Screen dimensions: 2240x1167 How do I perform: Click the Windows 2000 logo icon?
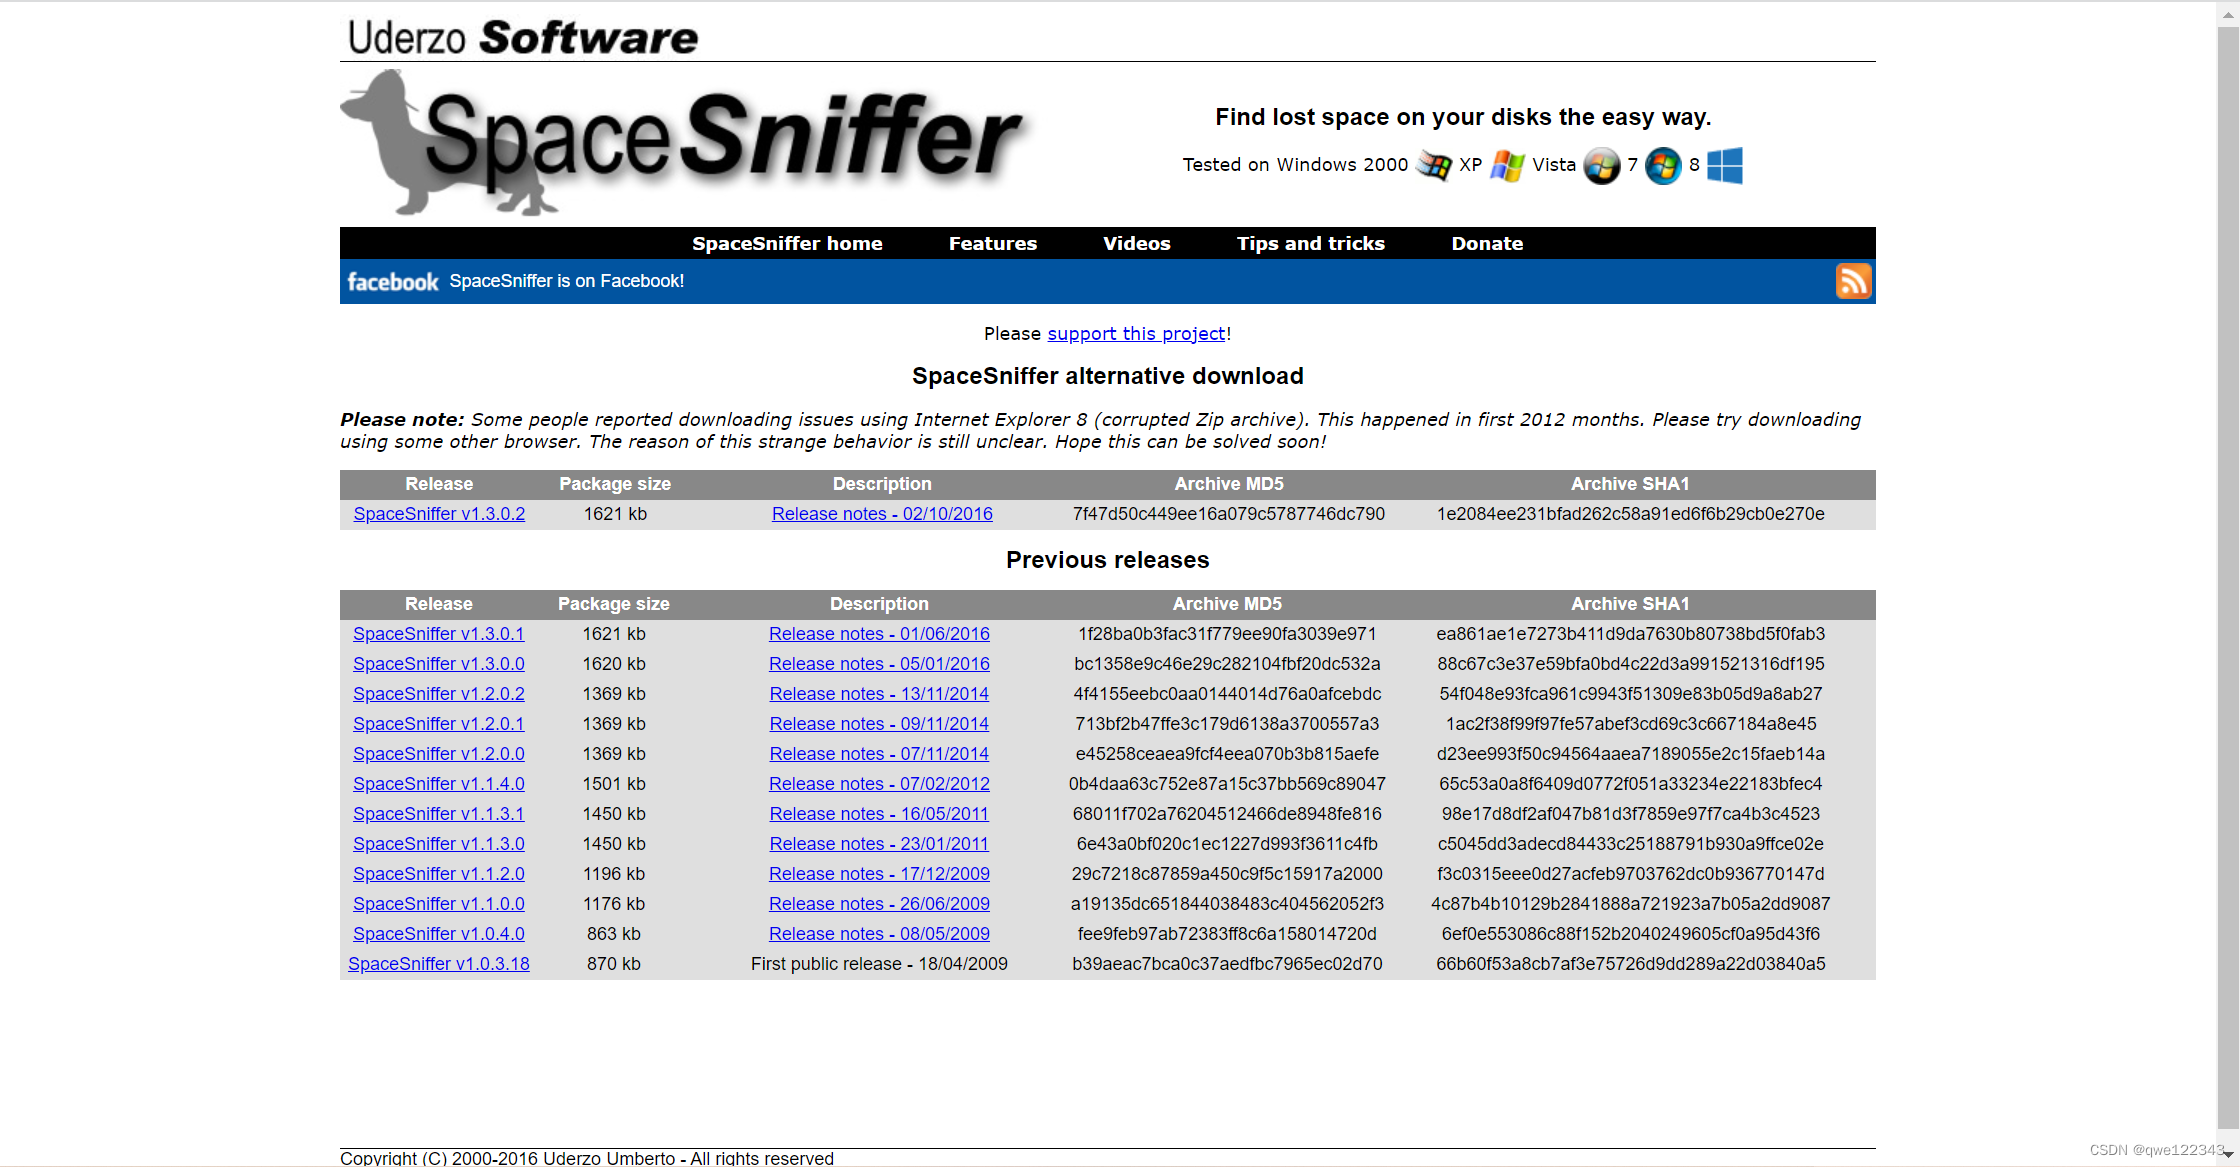point(1432,165)
